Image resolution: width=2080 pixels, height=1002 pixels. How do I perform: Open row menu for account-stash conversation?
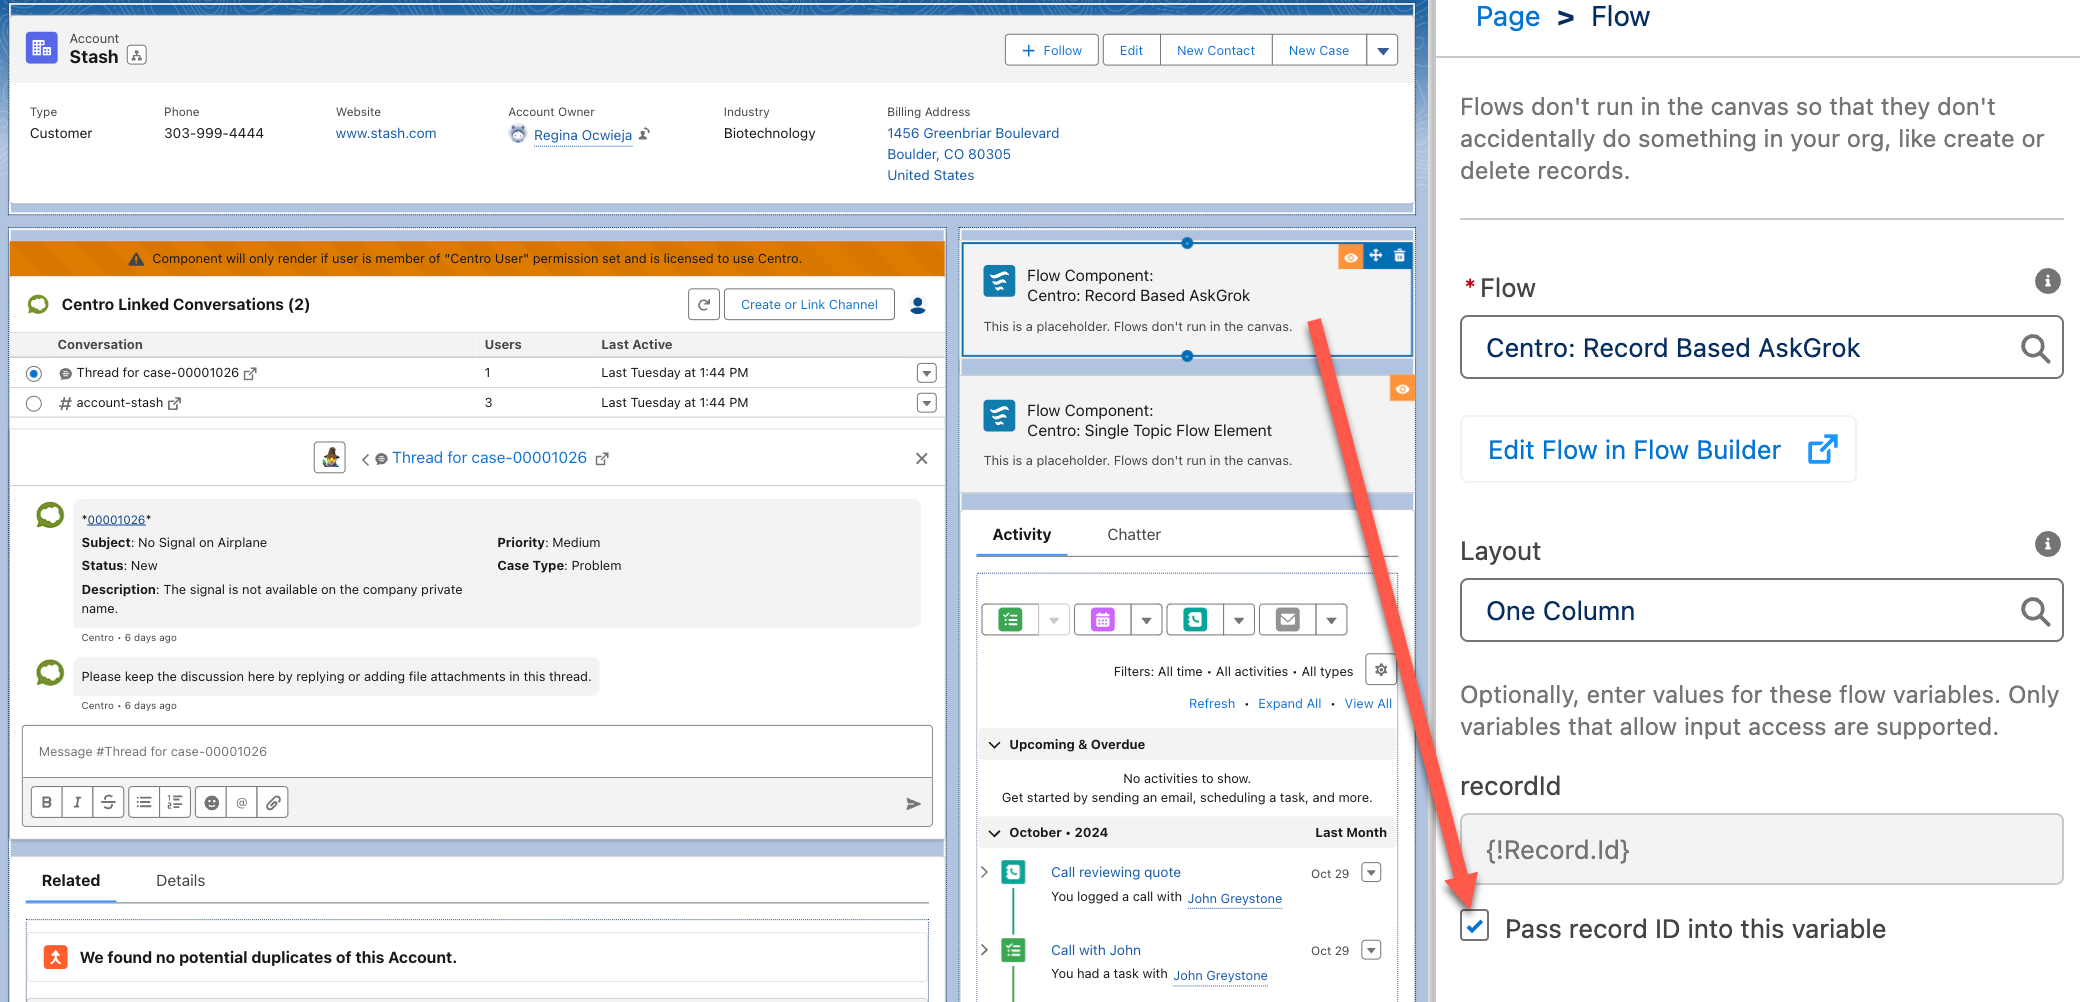tap(927, 403)
